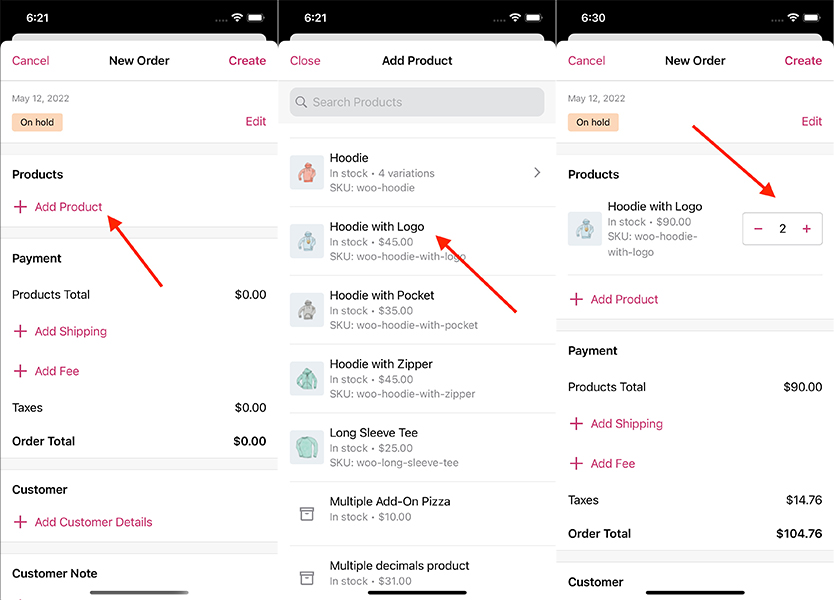The height and width of the screenshot is (600, 834).
Task: Increase Hoodie with Logo quantity with plus
Action: (x=806, y=229)
